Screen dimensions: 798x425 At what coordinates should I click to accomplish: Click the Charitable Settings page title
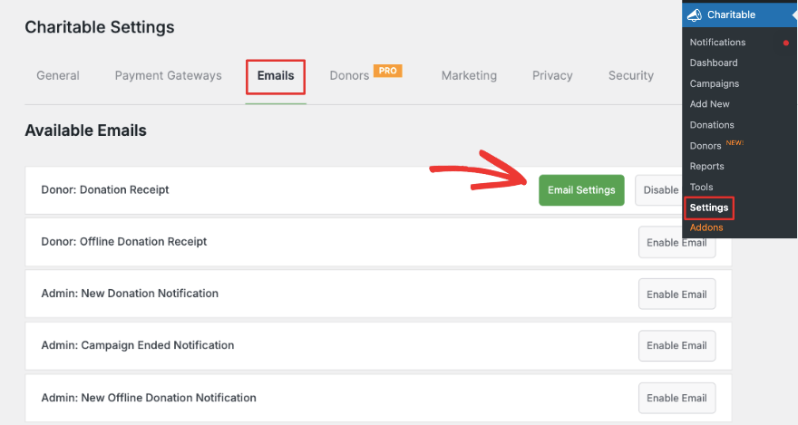(99, 27)
